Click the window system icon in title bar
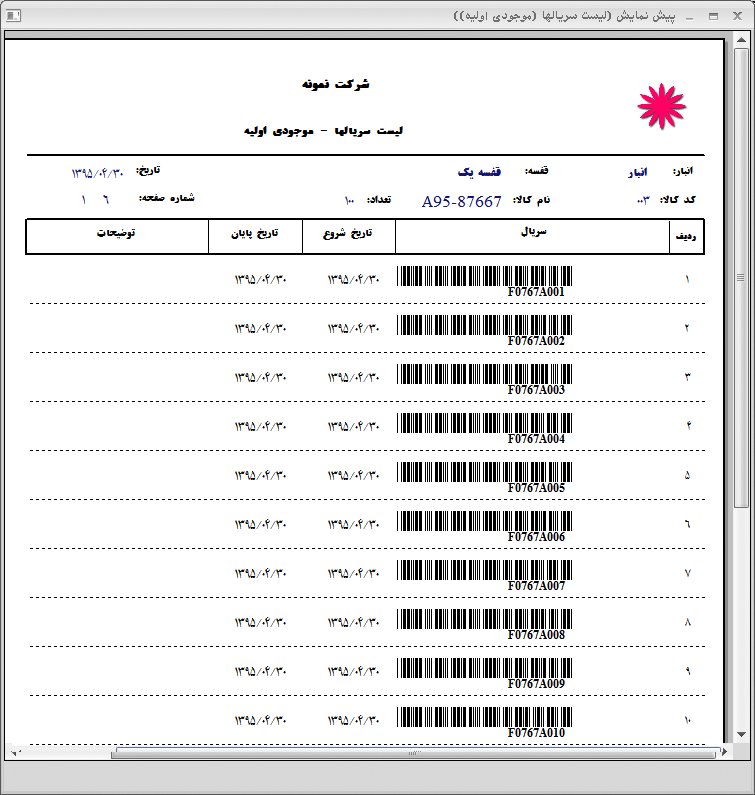 [x=11, y=17]
